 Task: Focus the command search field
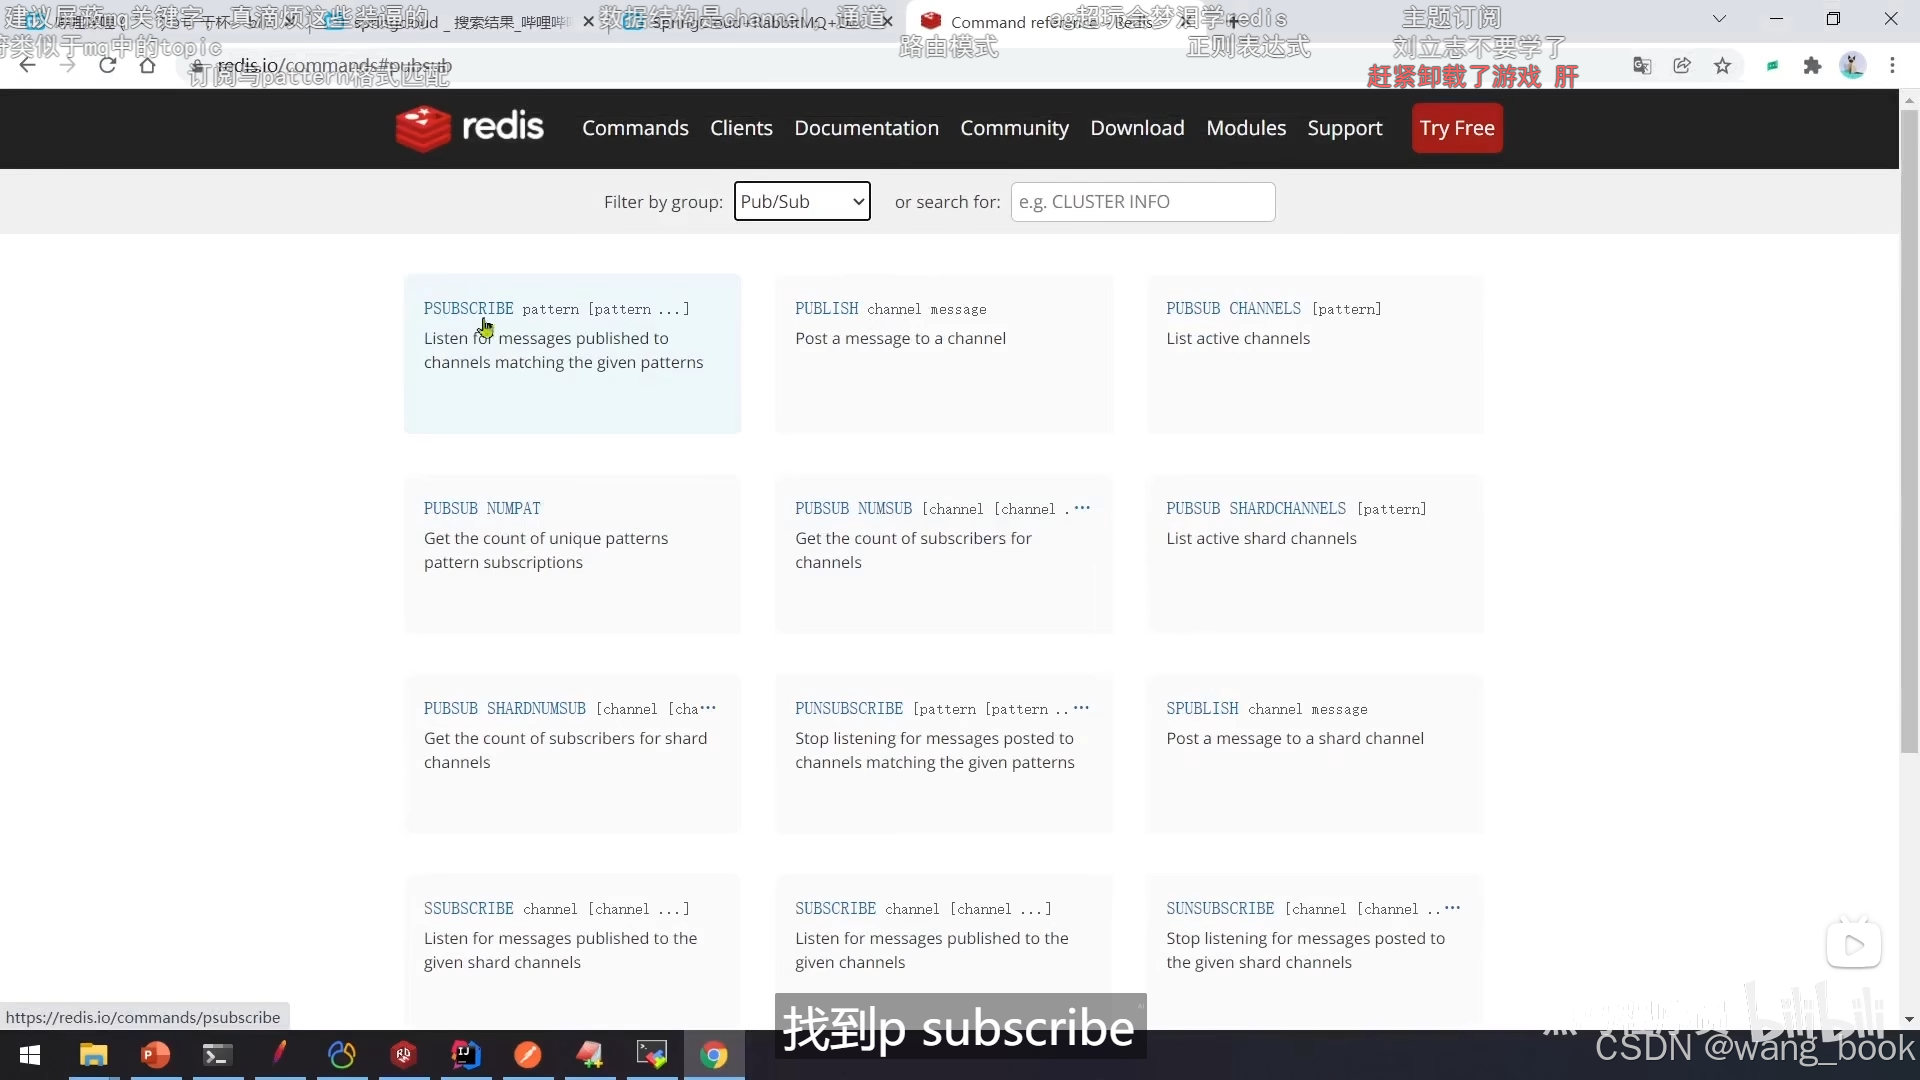1143,201
